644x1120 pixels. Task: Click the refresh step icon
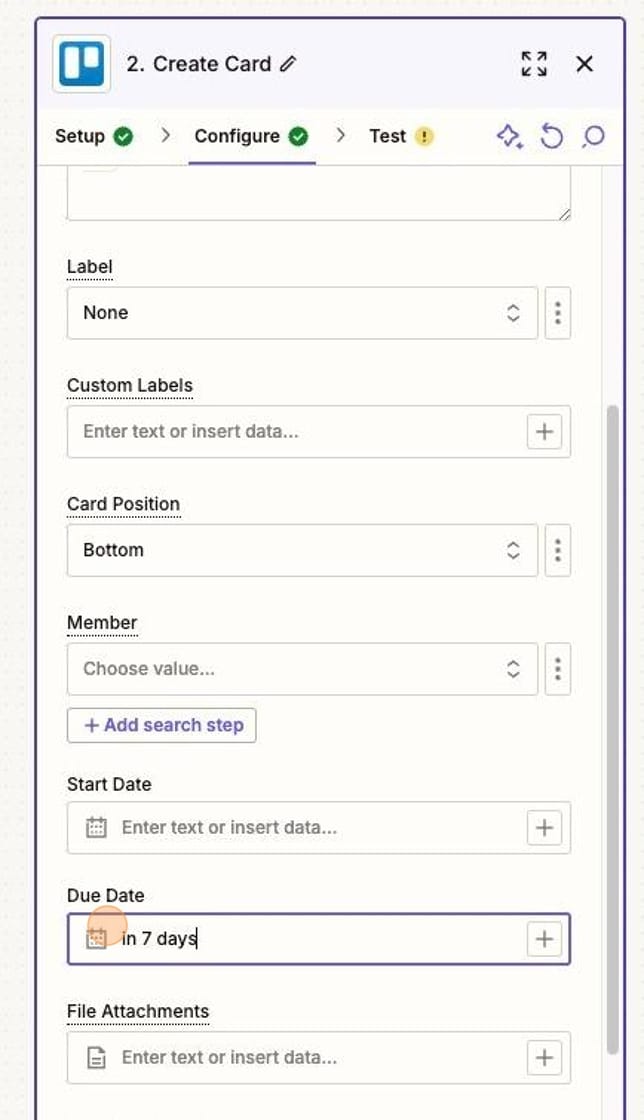click(x=552, y=137)
